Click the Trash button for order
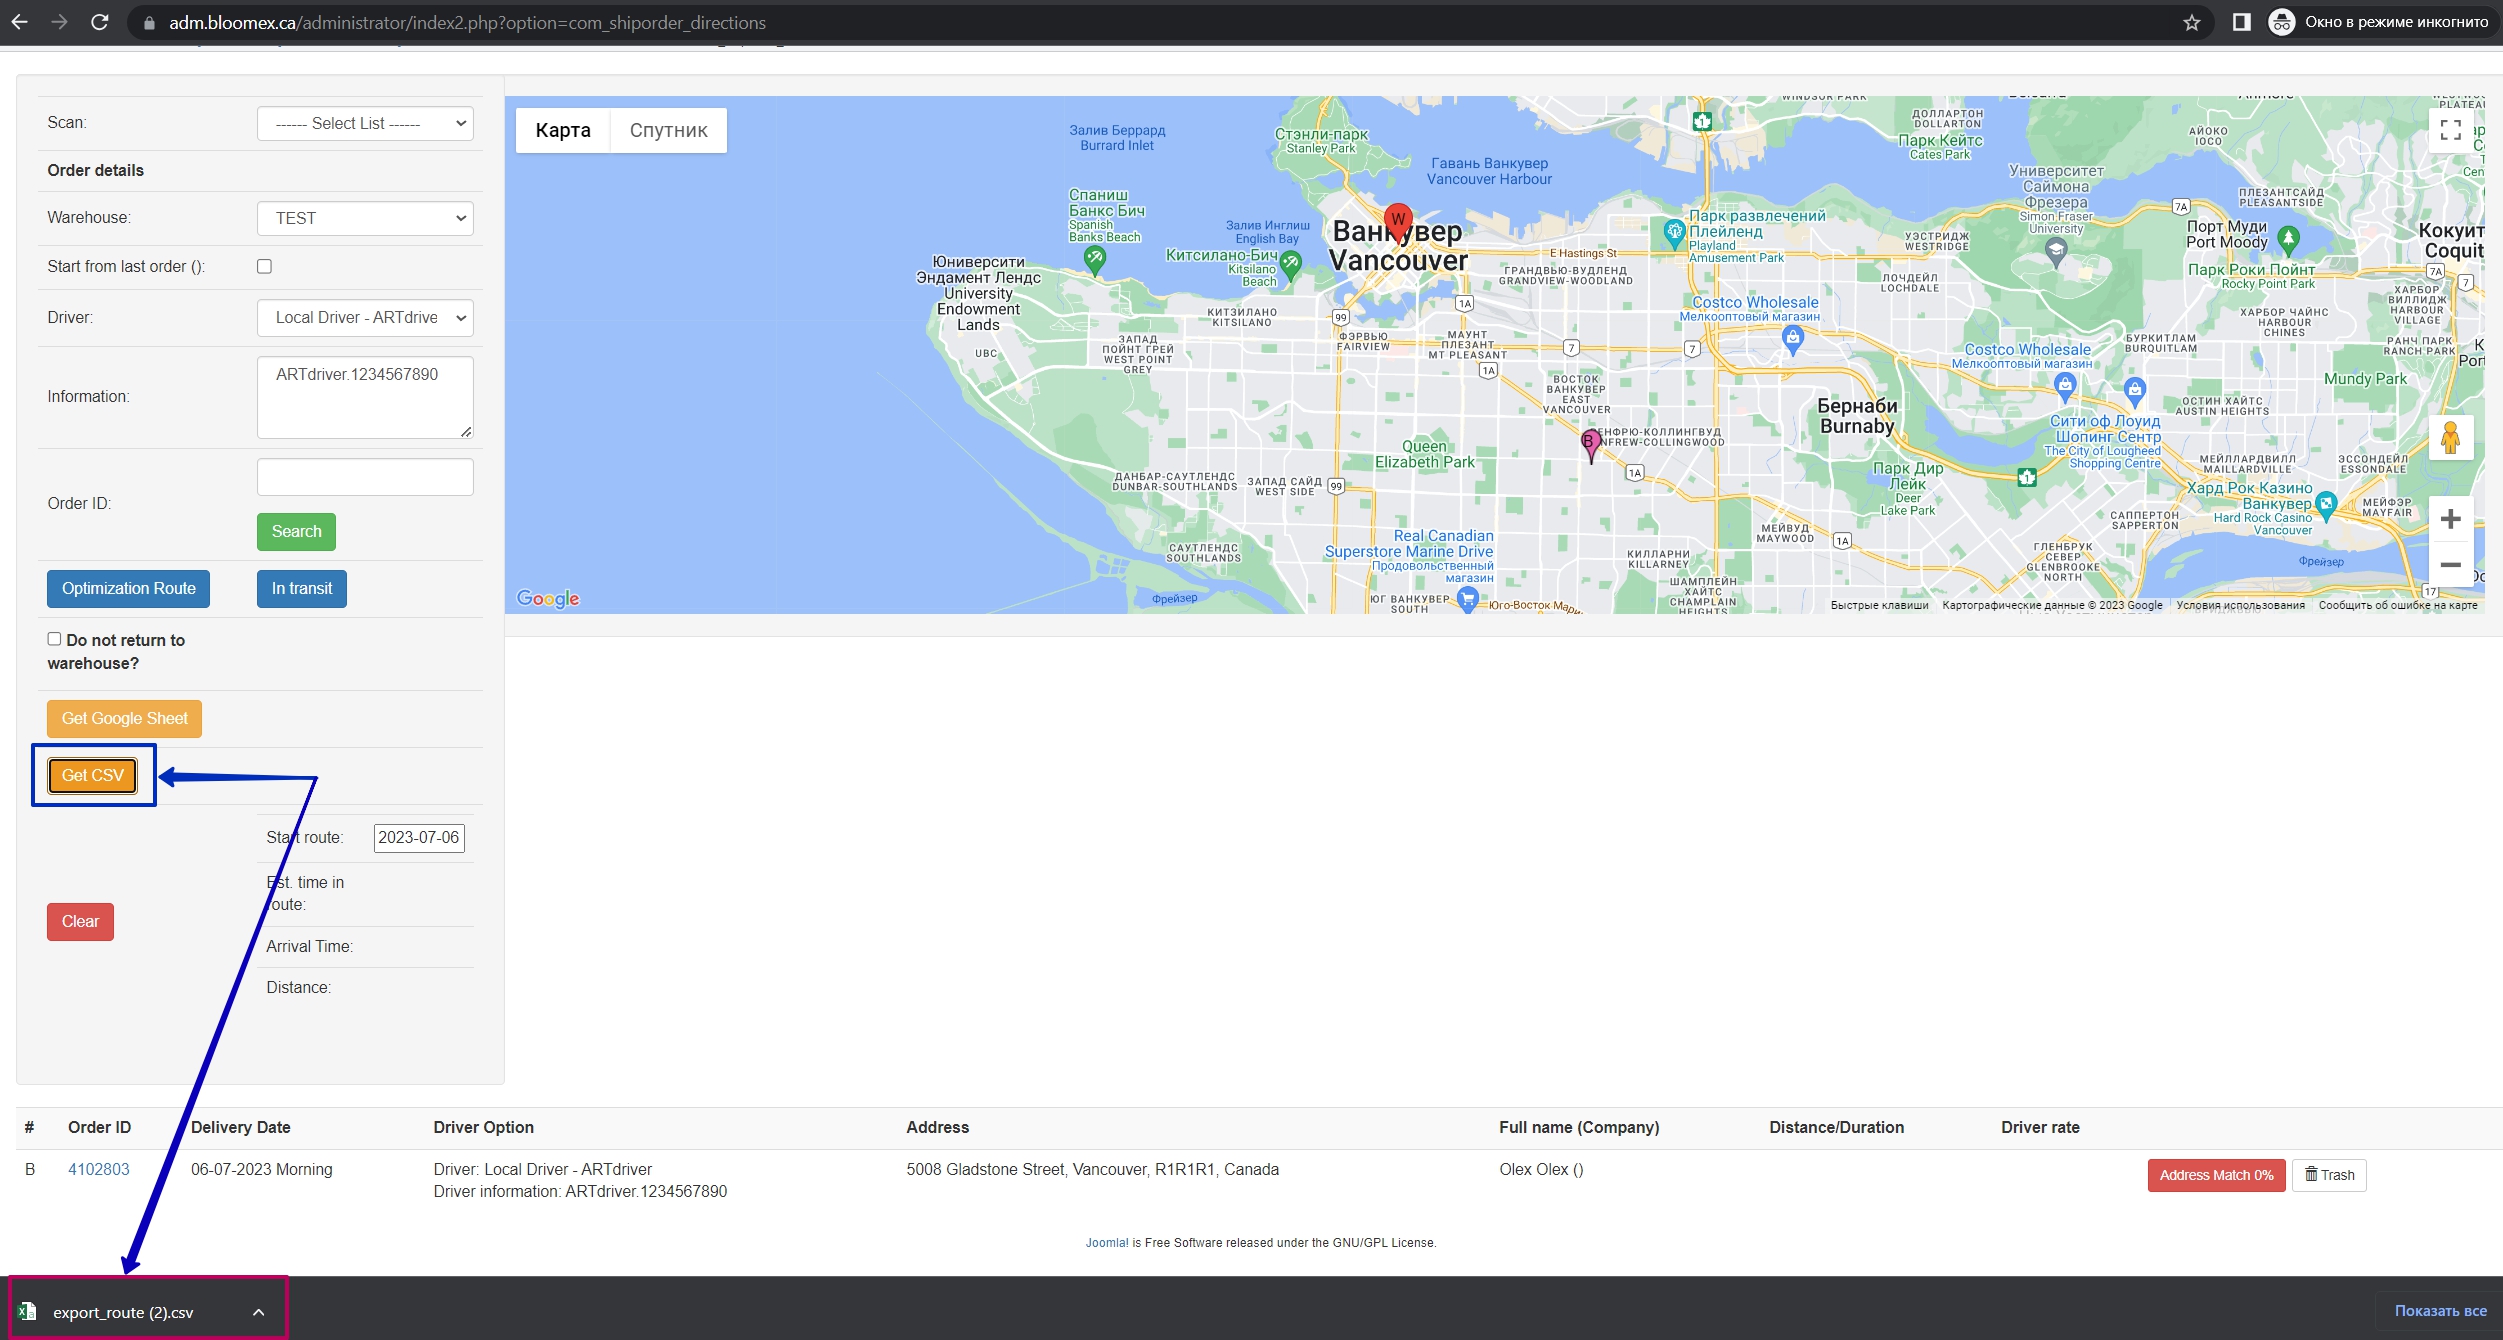The height and width of the screenshot is (1340, 2503). 2329,1175
